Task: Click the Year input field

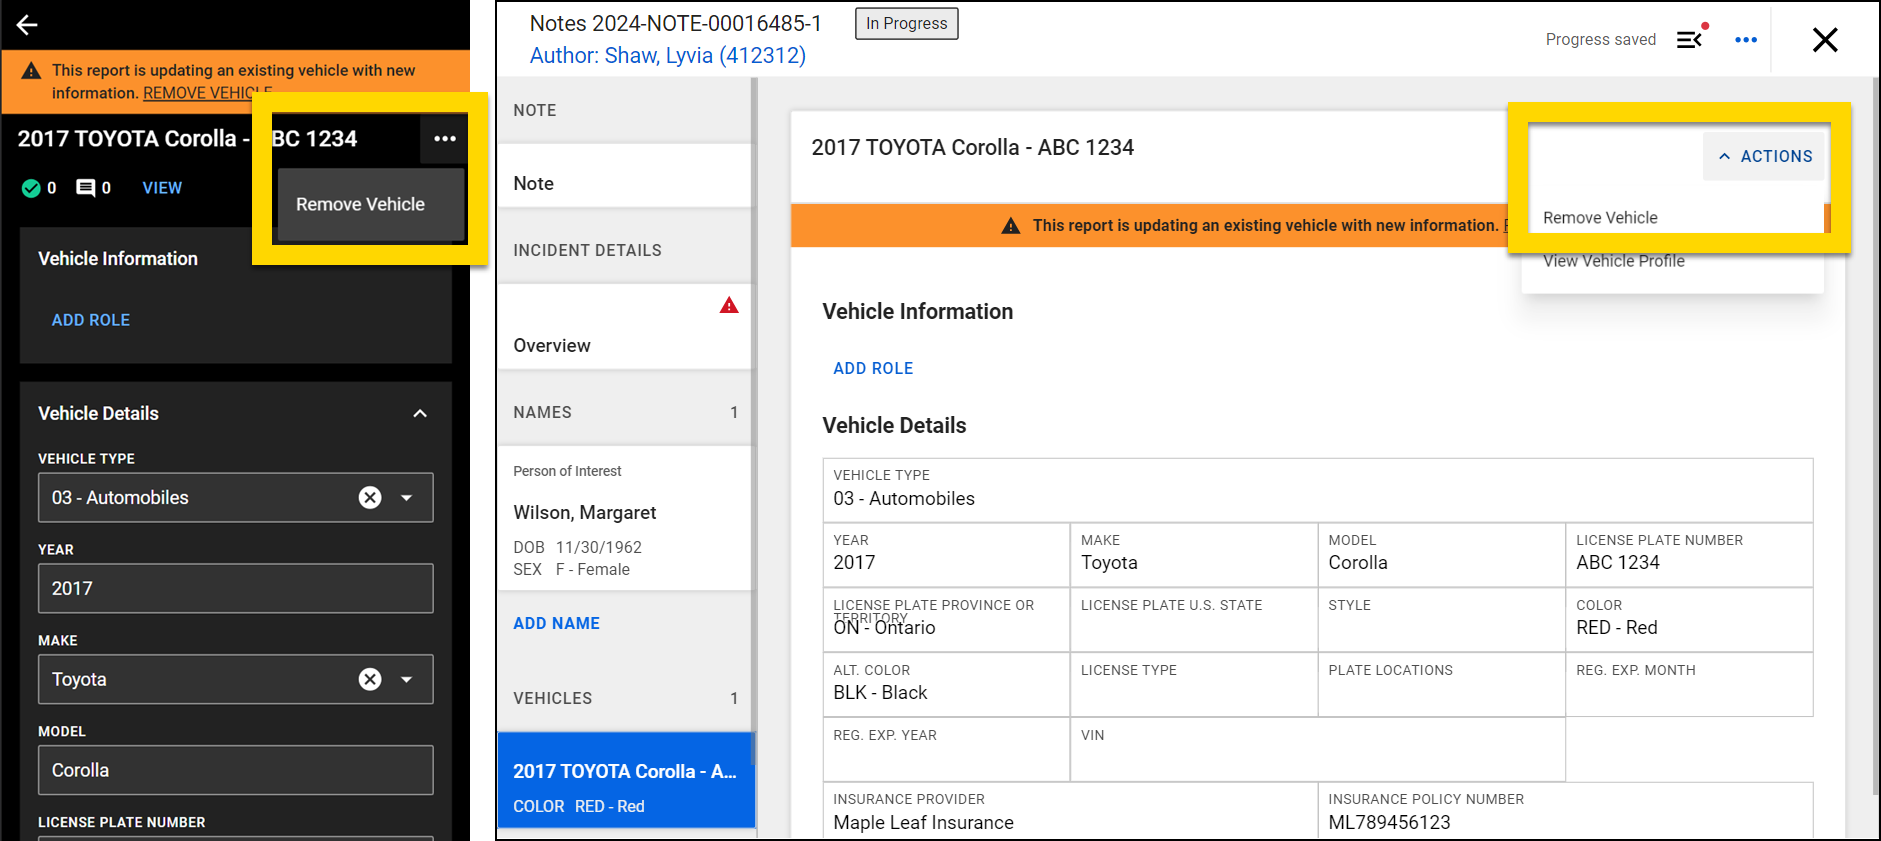Action: point(235,589)
